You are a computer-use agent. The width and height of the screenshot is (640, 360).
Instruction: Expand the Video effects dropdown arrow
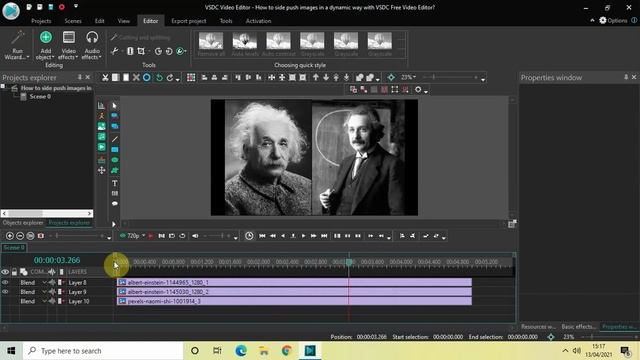click(77, 58)
